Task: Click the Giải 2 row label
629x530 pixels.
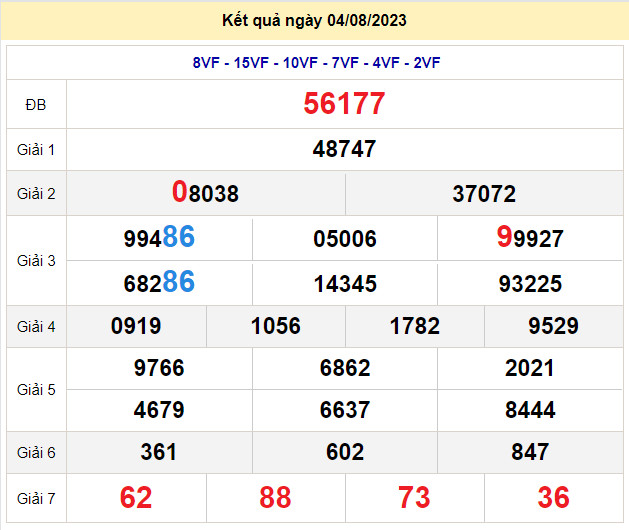Action: click(36, 194)
